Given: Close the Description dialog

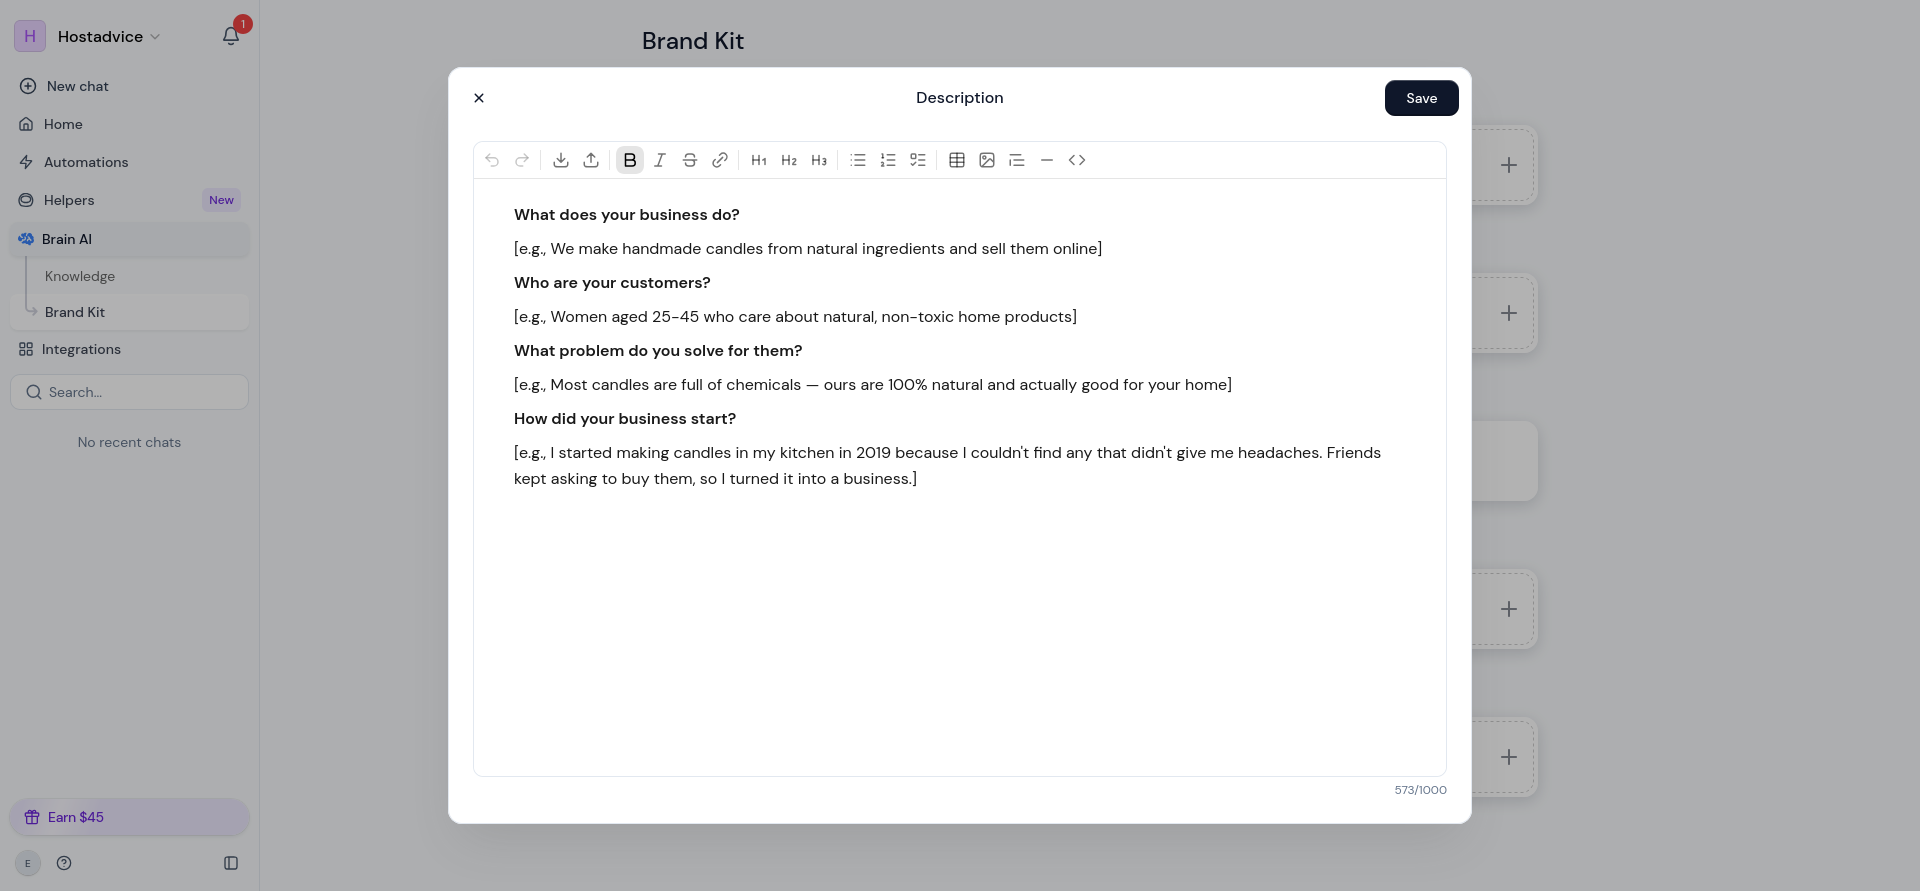Looking at the screenshot, I should (x=479, y=98).
